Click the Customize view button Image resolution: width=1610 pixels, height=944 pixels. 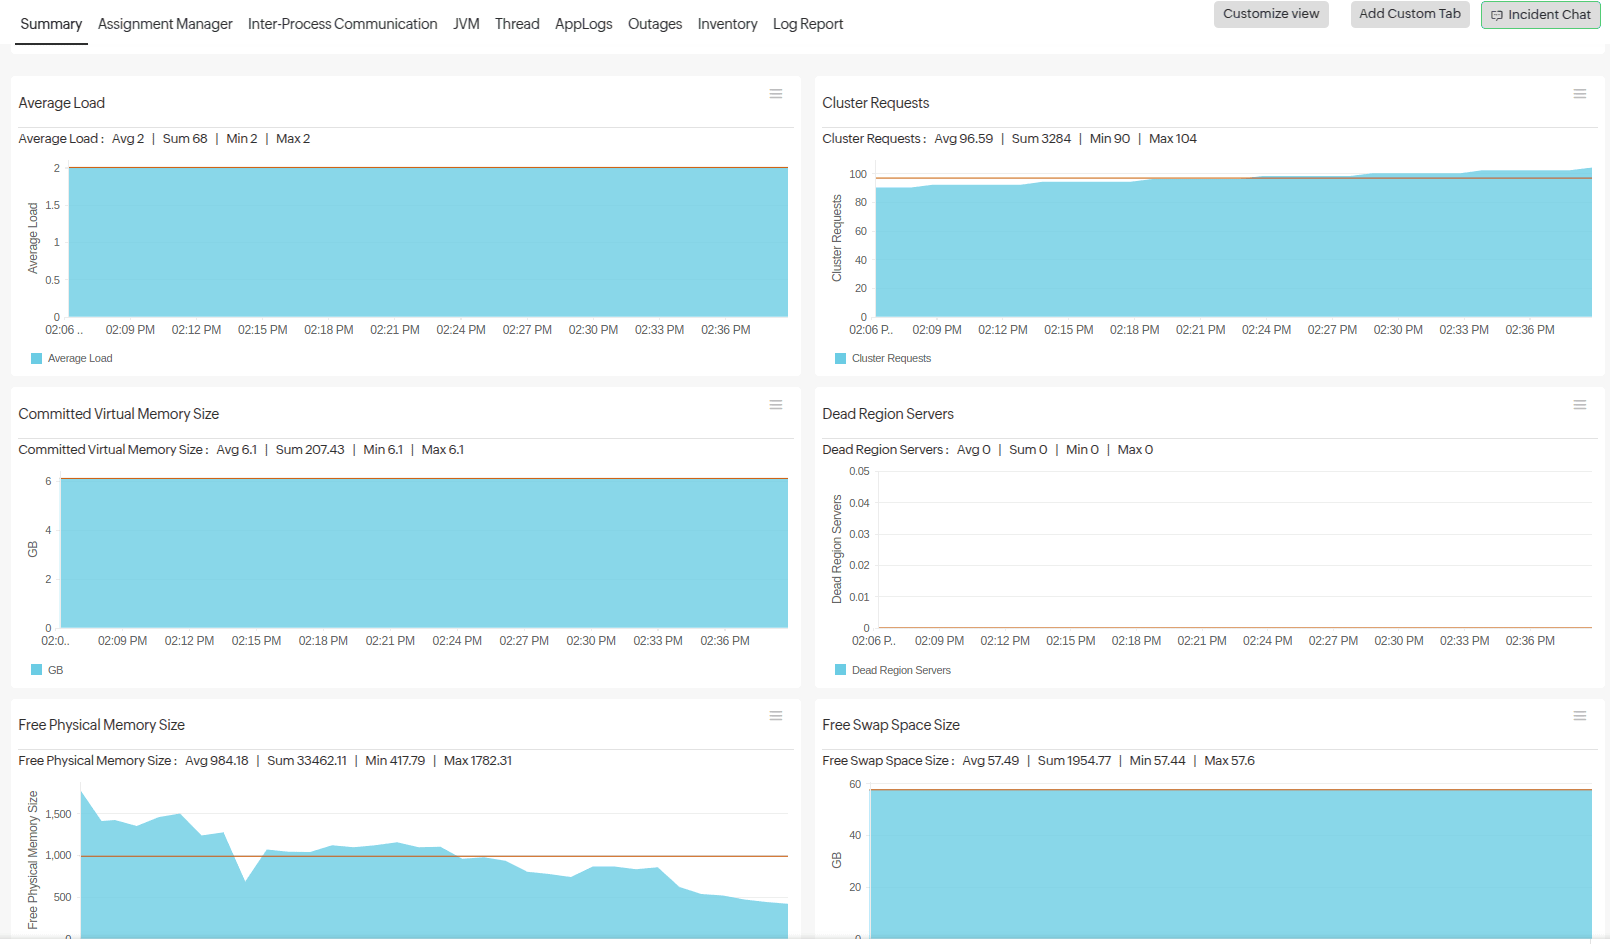(1271, 14)
